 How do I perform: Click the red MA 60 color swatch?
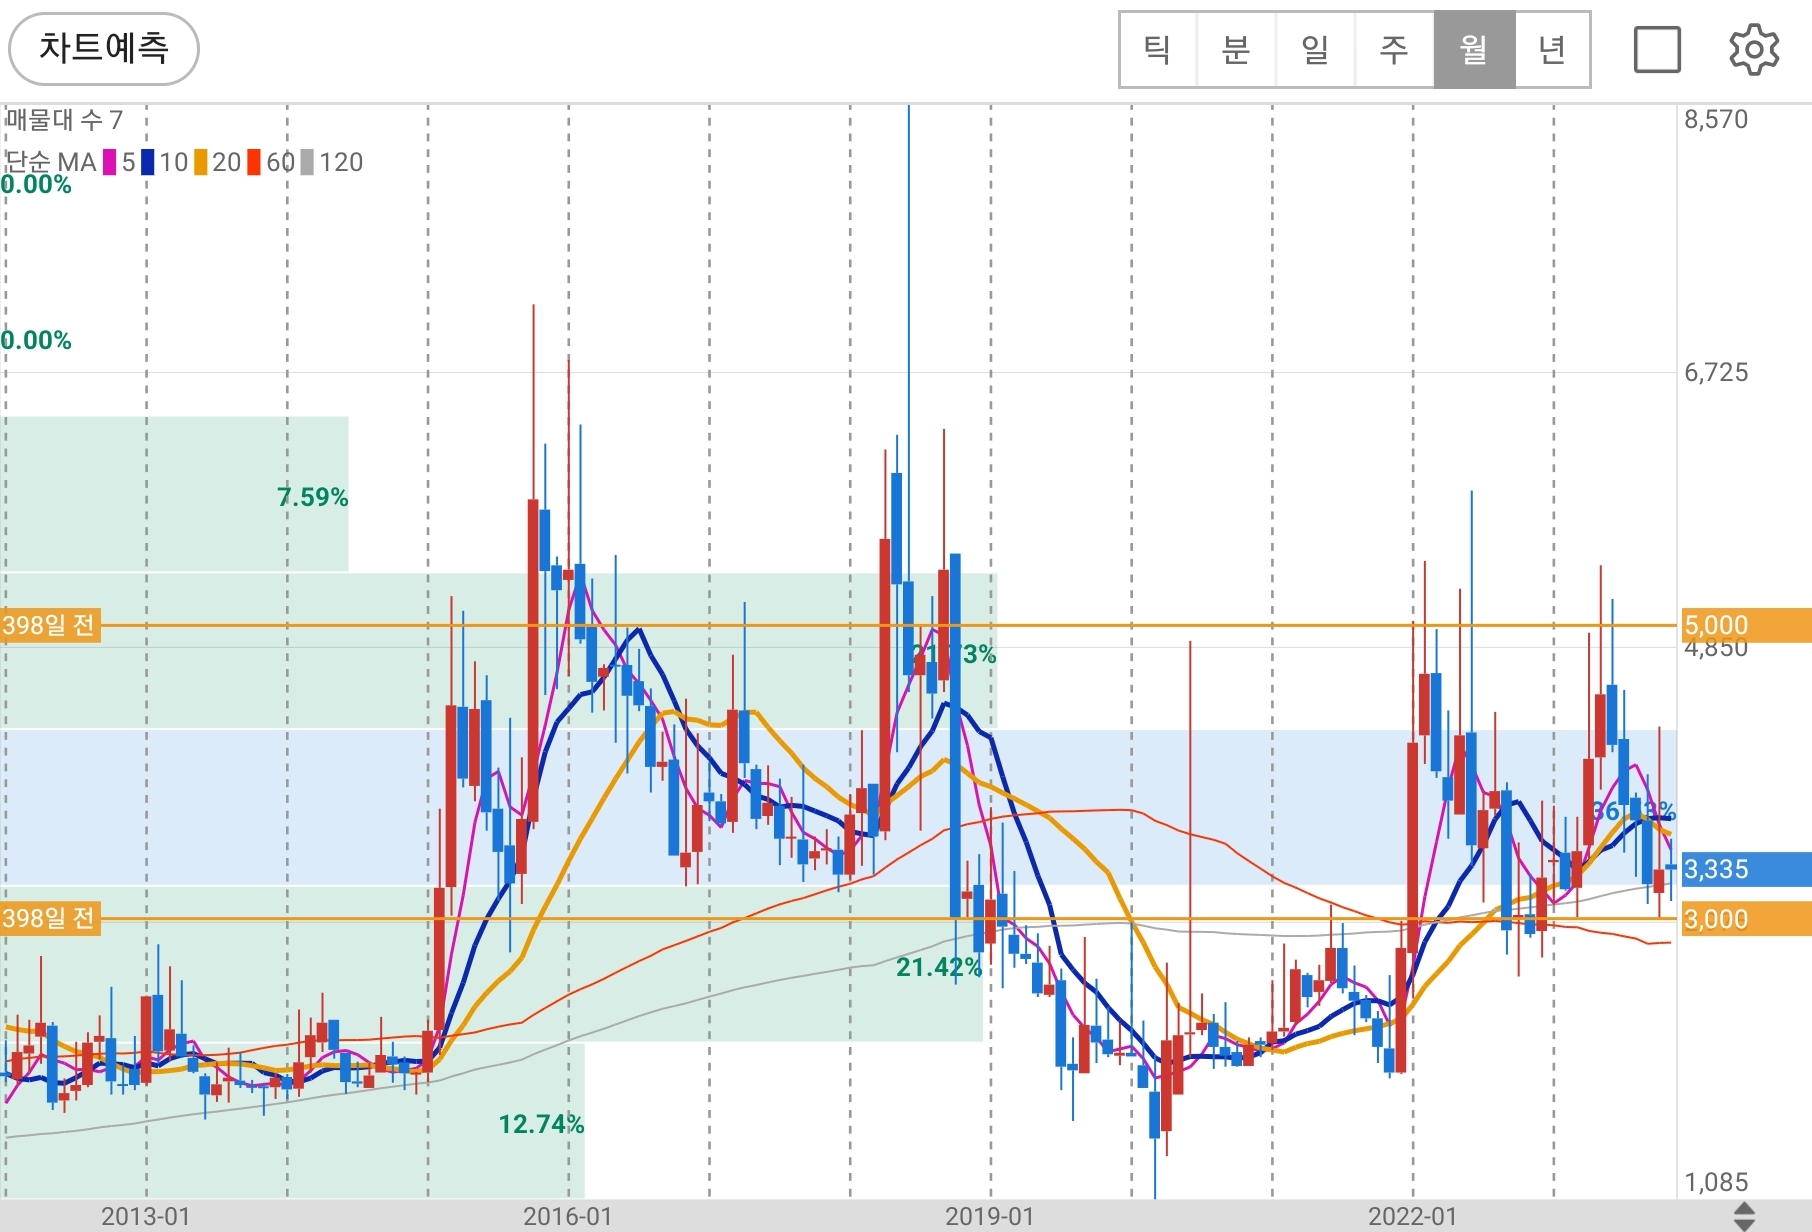pos(254,162)
